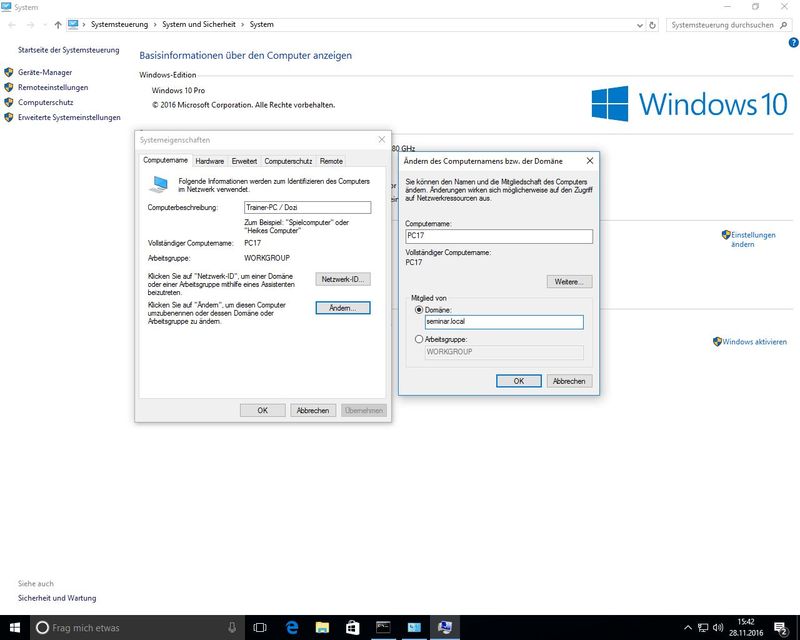Open File Explorer from the taskbar

click(x=322, y=627)
